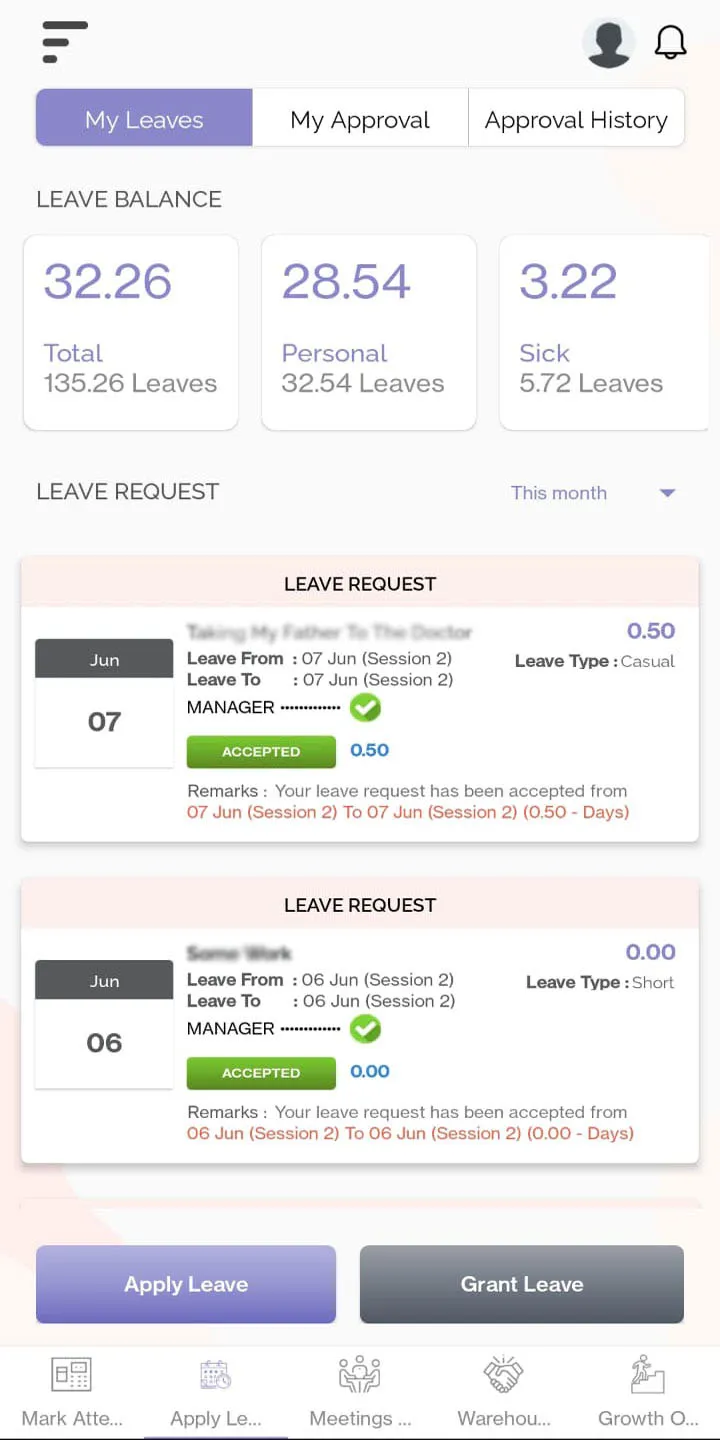Click the dropdown arrow next to This month

(667, 493)
